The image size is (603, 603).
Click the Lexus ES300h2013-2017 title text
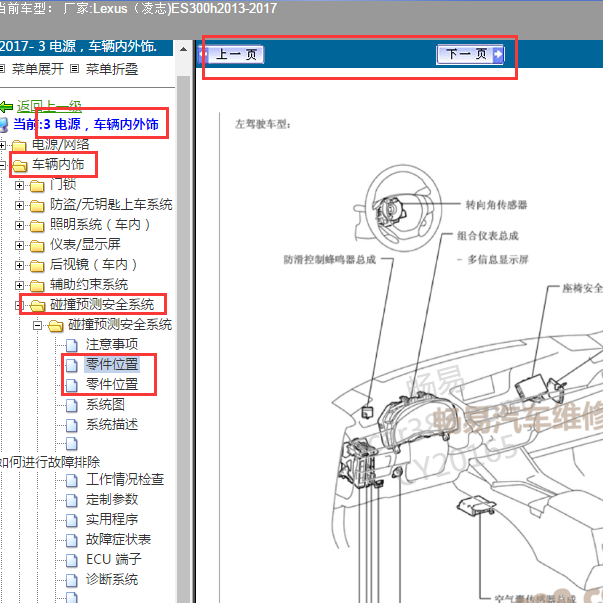tap(170, 8)
